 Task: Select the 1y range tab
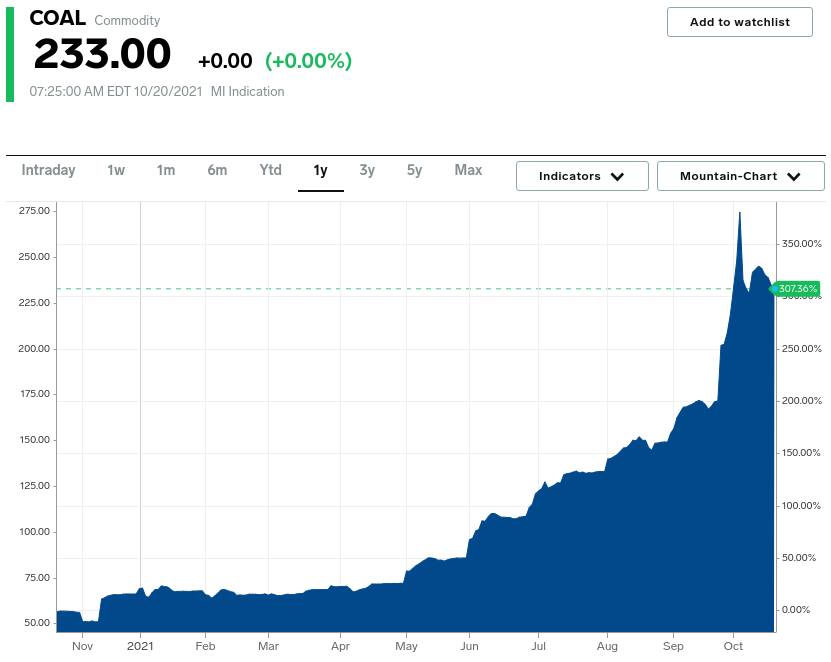click(x=321, y=170)
